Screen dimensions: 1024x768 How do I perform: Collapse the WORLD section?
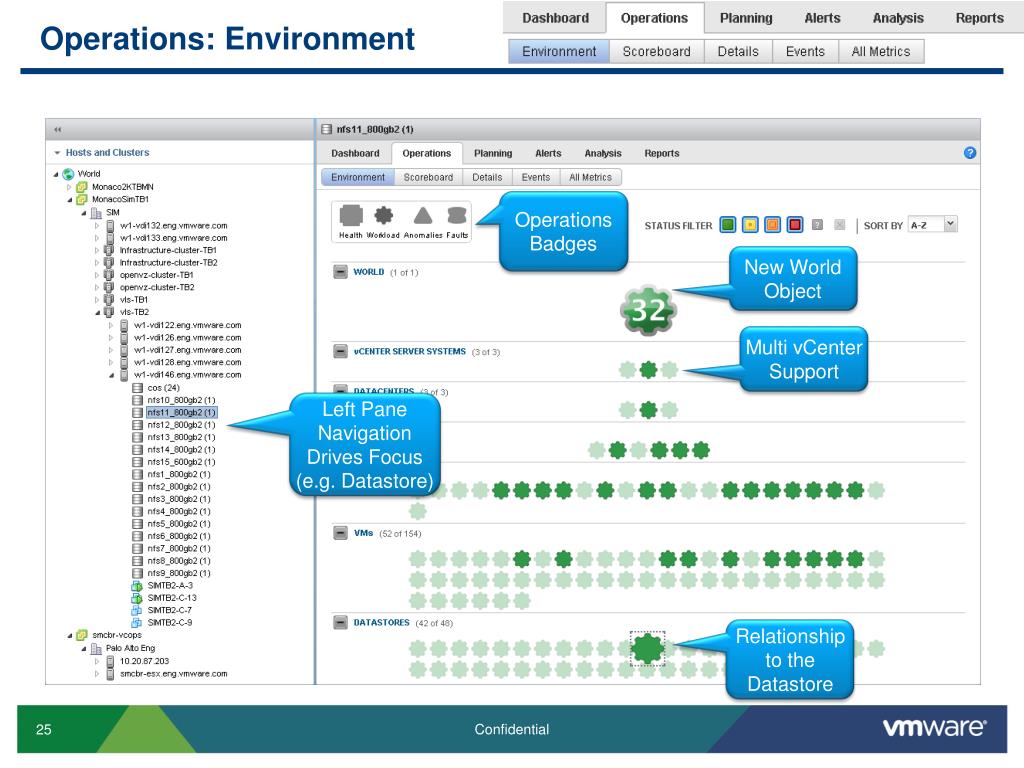tap(340, 272)
